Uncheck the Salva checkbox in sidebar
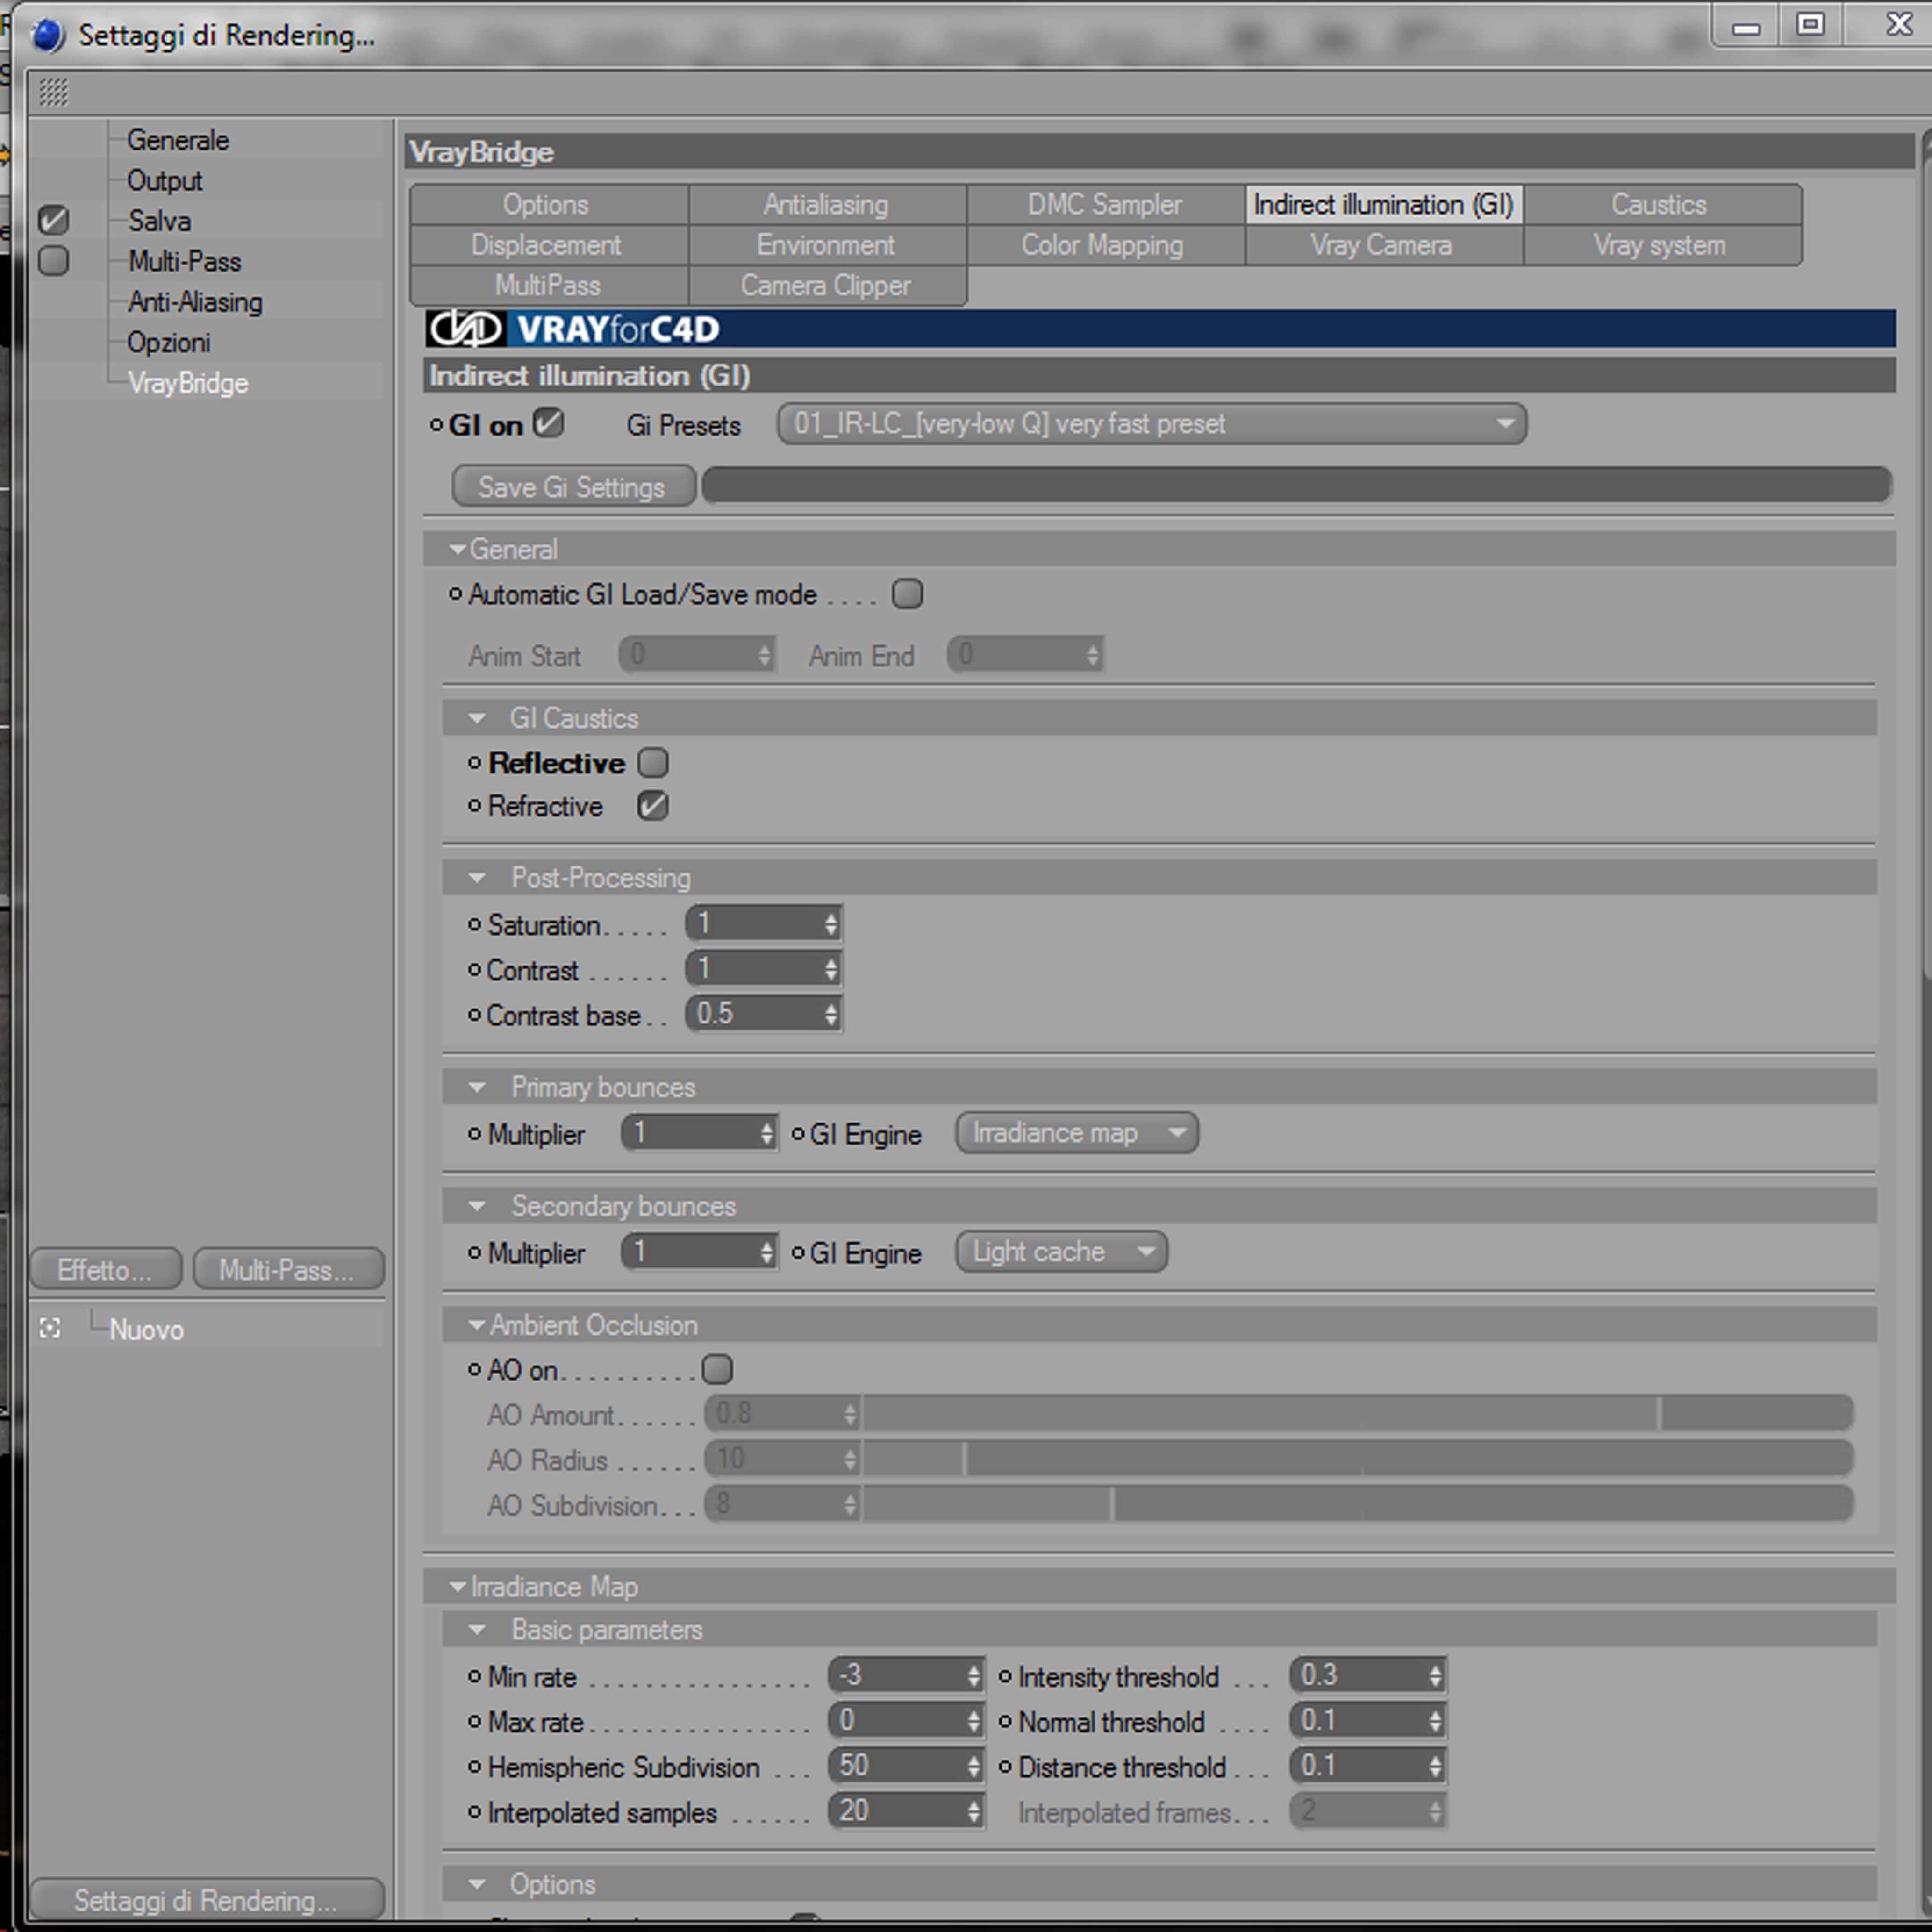1932x1932 pixels. pos(53,220)
